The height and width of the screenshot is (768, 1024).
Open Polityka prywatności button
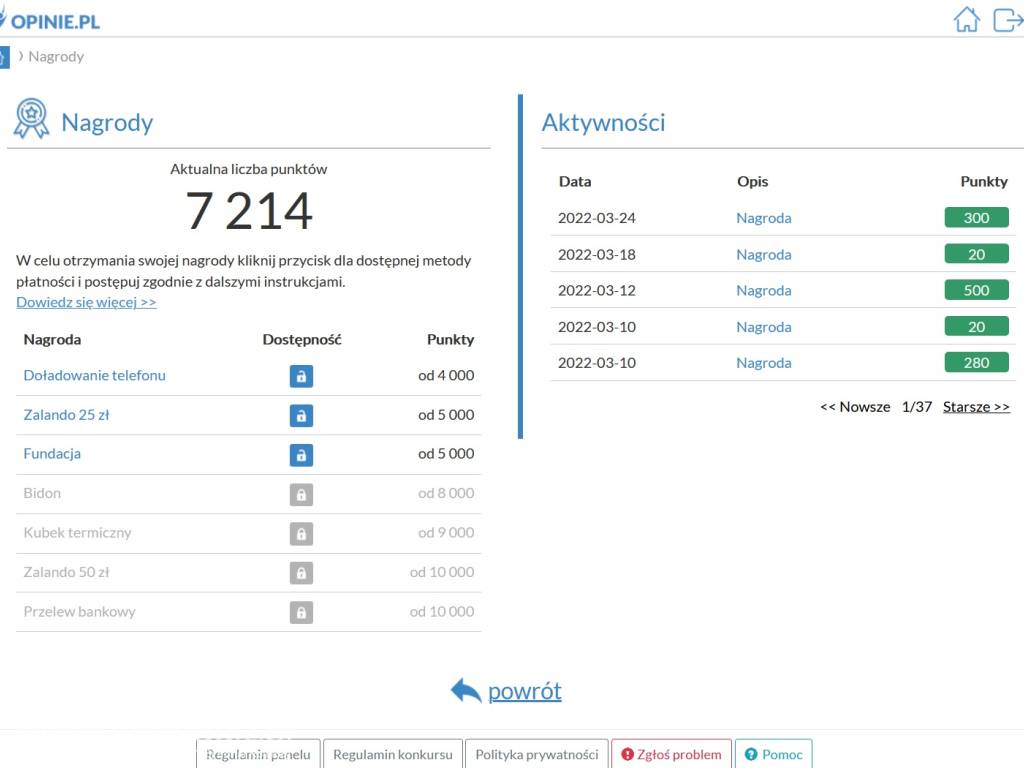[536, 754]
